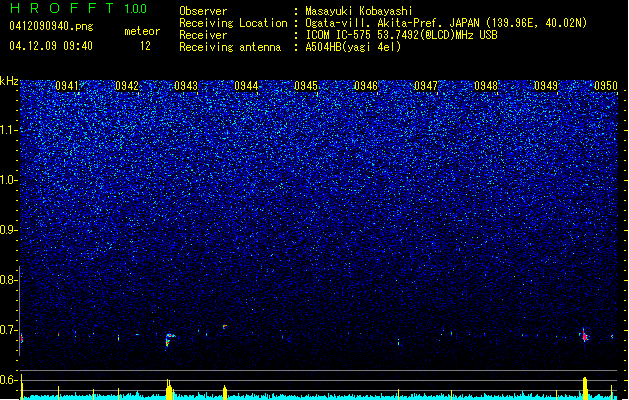Image resolution: width=629 pixels, height=400 pixels.
Task: Click the 0.8 kHz axis tick label
Action: 7,280
